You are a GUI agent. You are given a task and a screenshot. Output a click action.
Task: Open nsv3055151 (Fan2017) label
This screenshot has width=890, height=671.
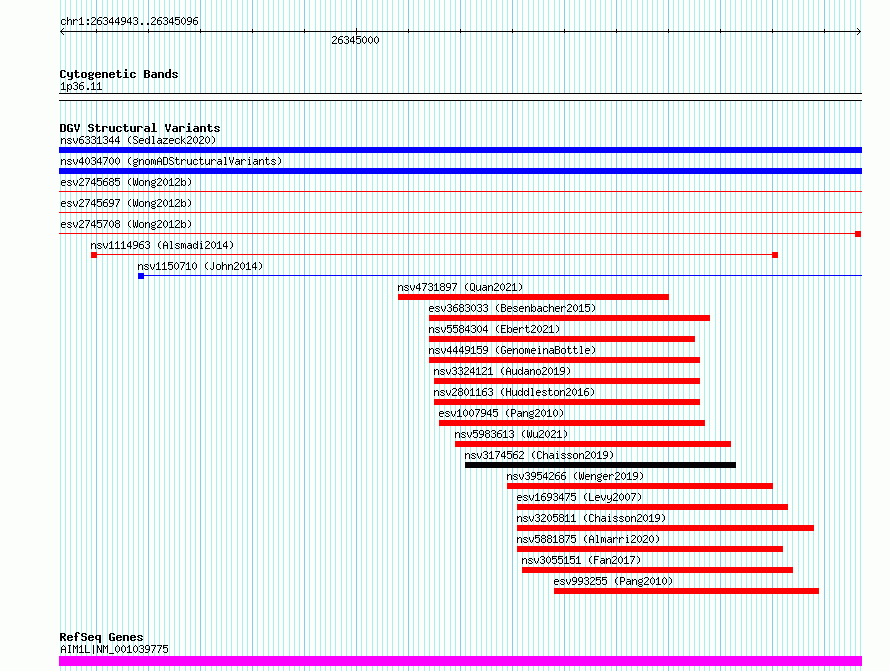point(581,560)
